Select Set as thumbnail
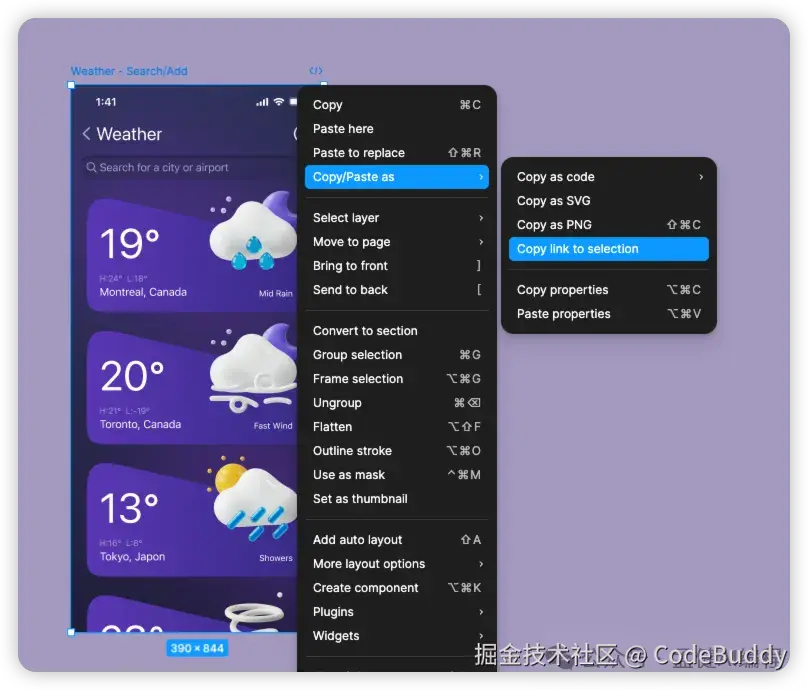The width and height of the screenshot is (808, 690). point(396,499)
